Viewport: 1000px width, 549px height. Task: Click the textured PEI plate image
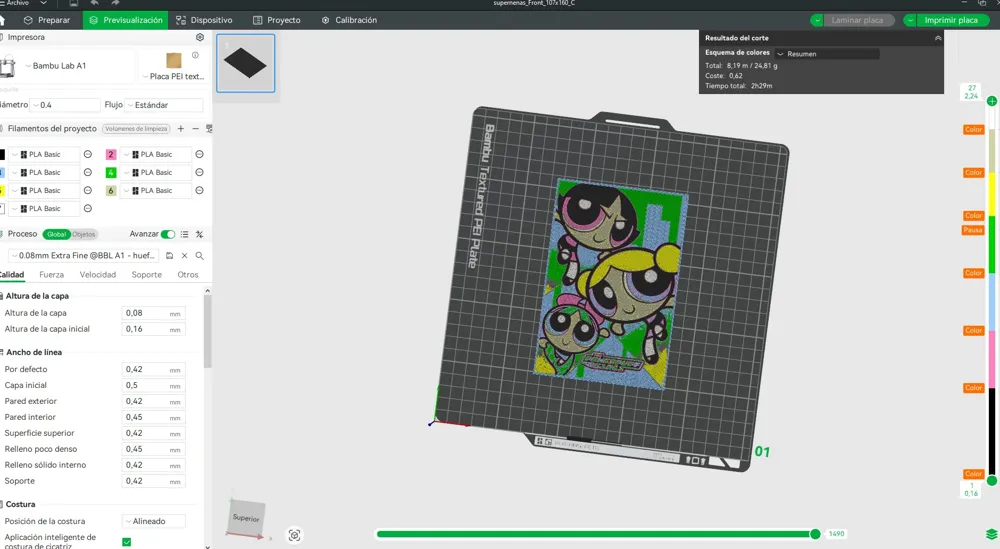[x=173, y=61]
